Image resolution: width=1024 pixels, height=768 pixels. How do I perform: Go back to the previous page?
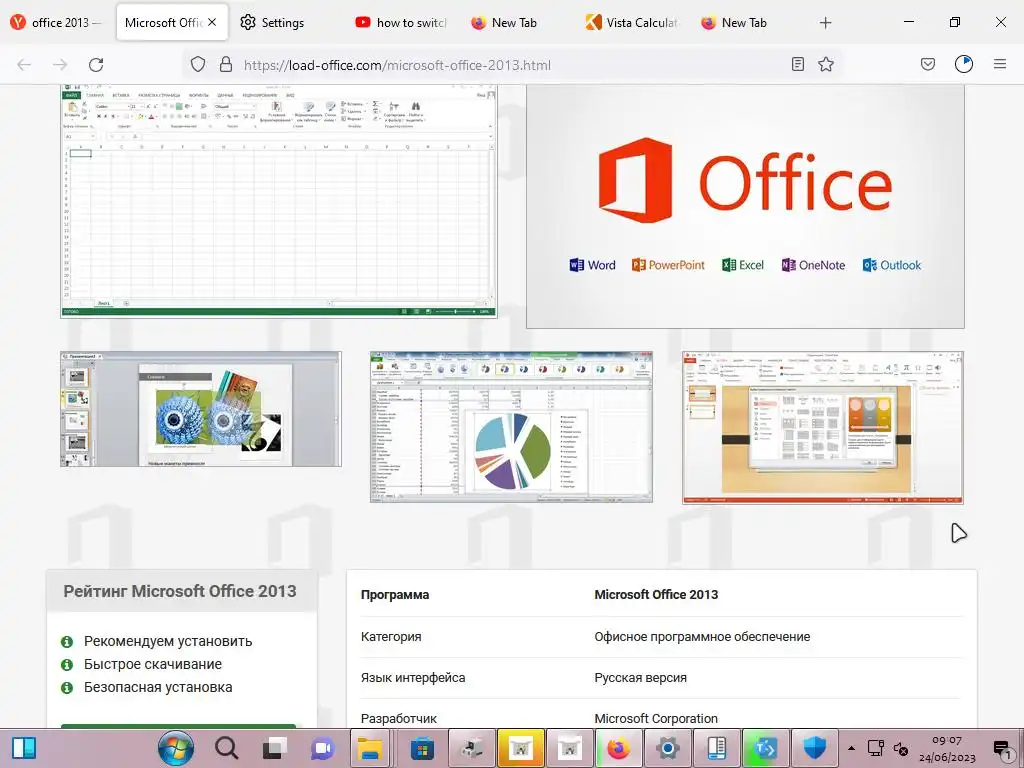(24, 65)
